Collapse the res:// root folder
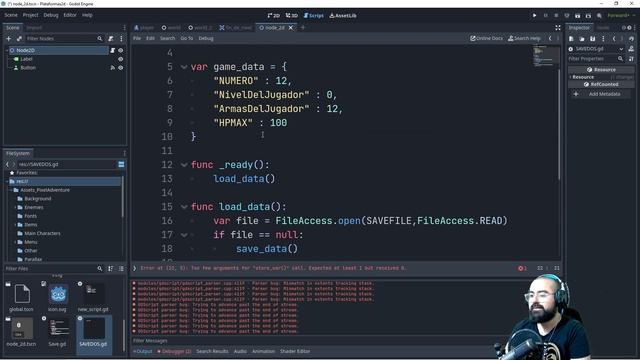640x360 pixels. [8, 181]
